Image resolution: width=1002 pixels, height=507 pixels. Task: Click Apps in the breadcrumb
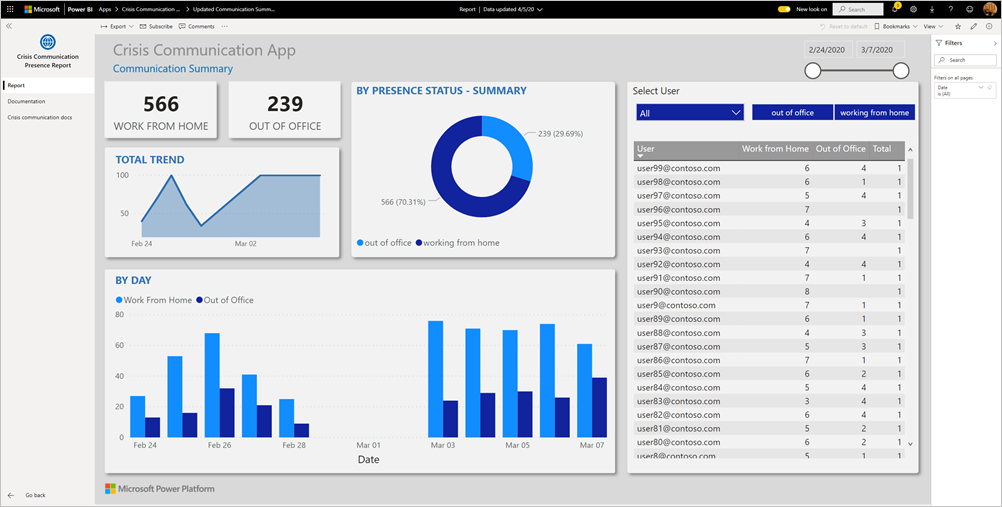(105, 10)
